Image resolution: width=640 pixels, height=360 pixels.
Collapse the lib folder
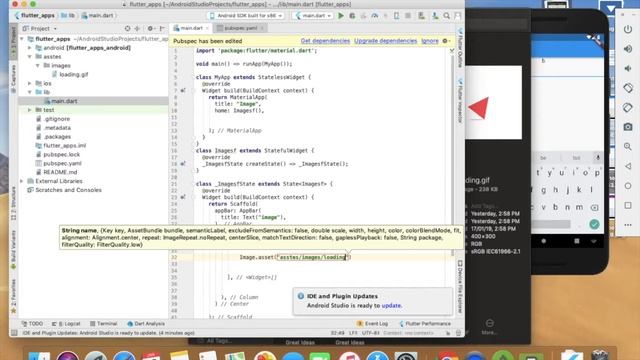(29, 92)
